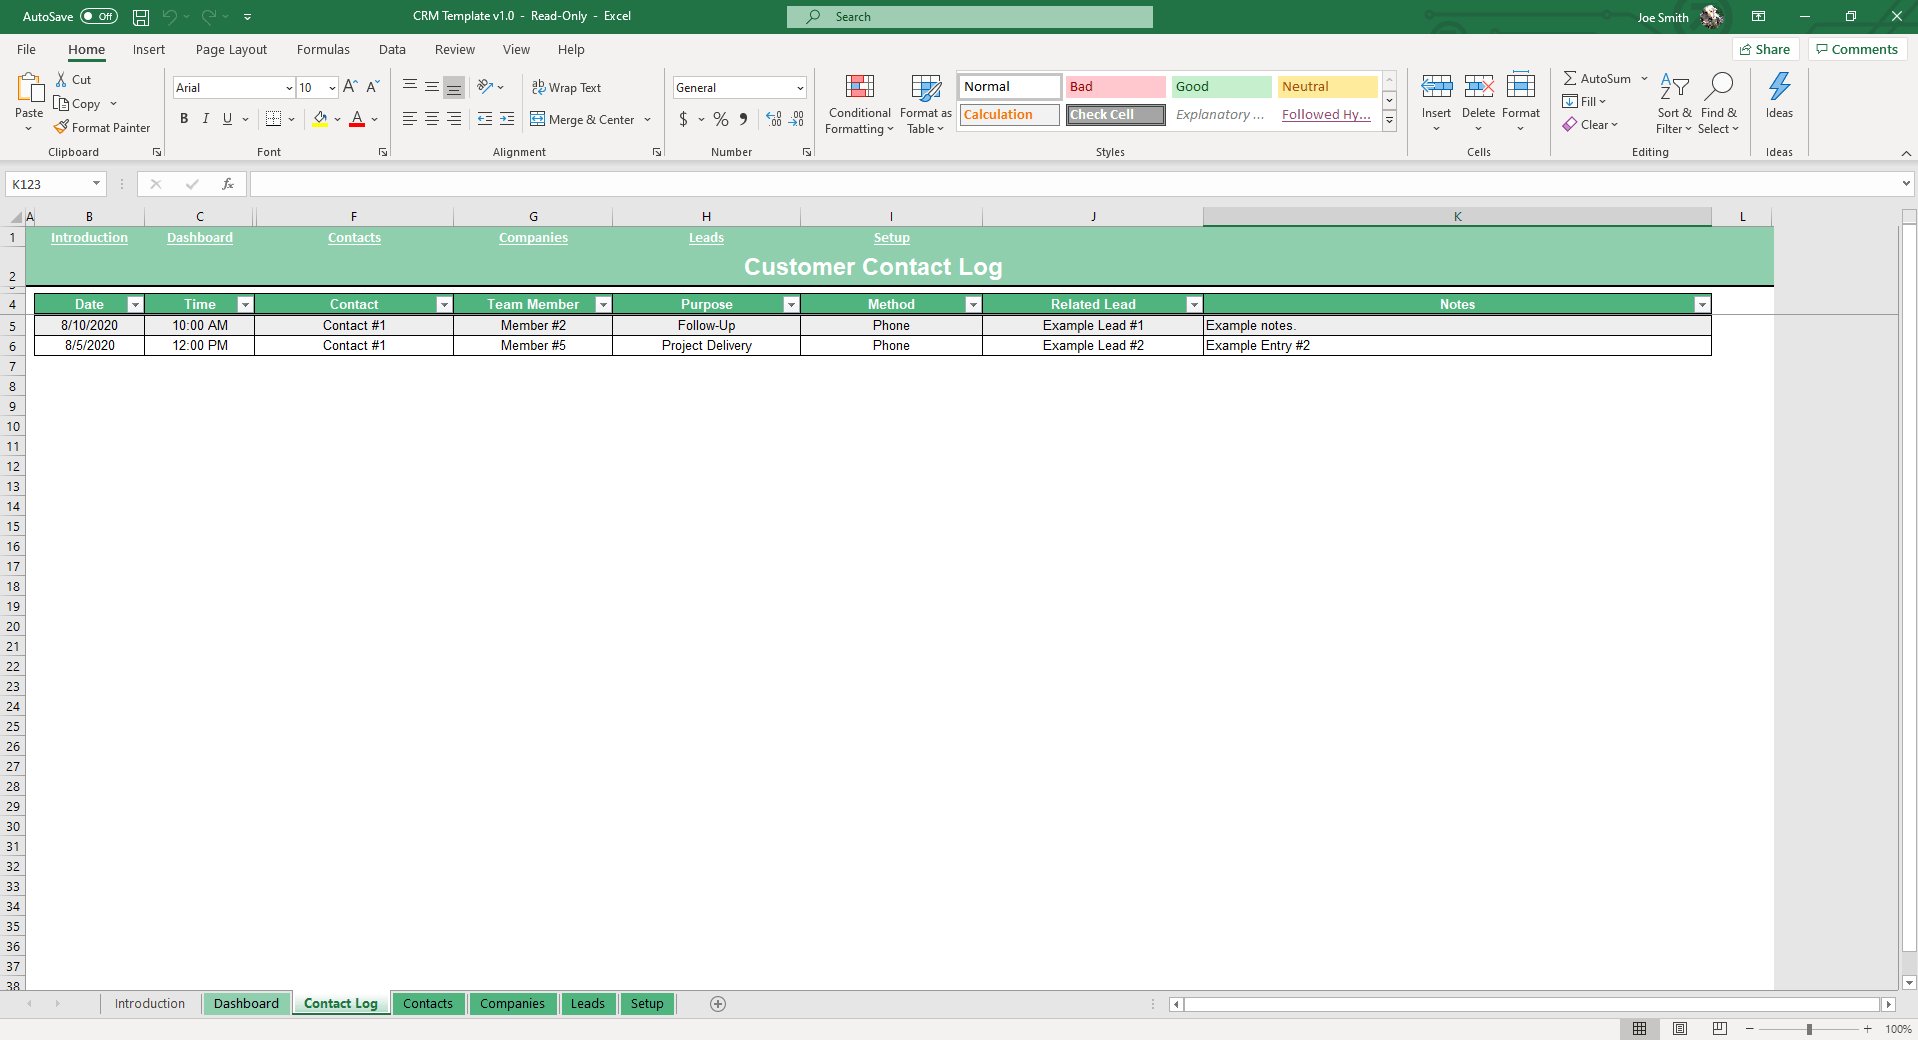
Task: Click the Decrease Indent icon
Action: [x=485, y=119]
